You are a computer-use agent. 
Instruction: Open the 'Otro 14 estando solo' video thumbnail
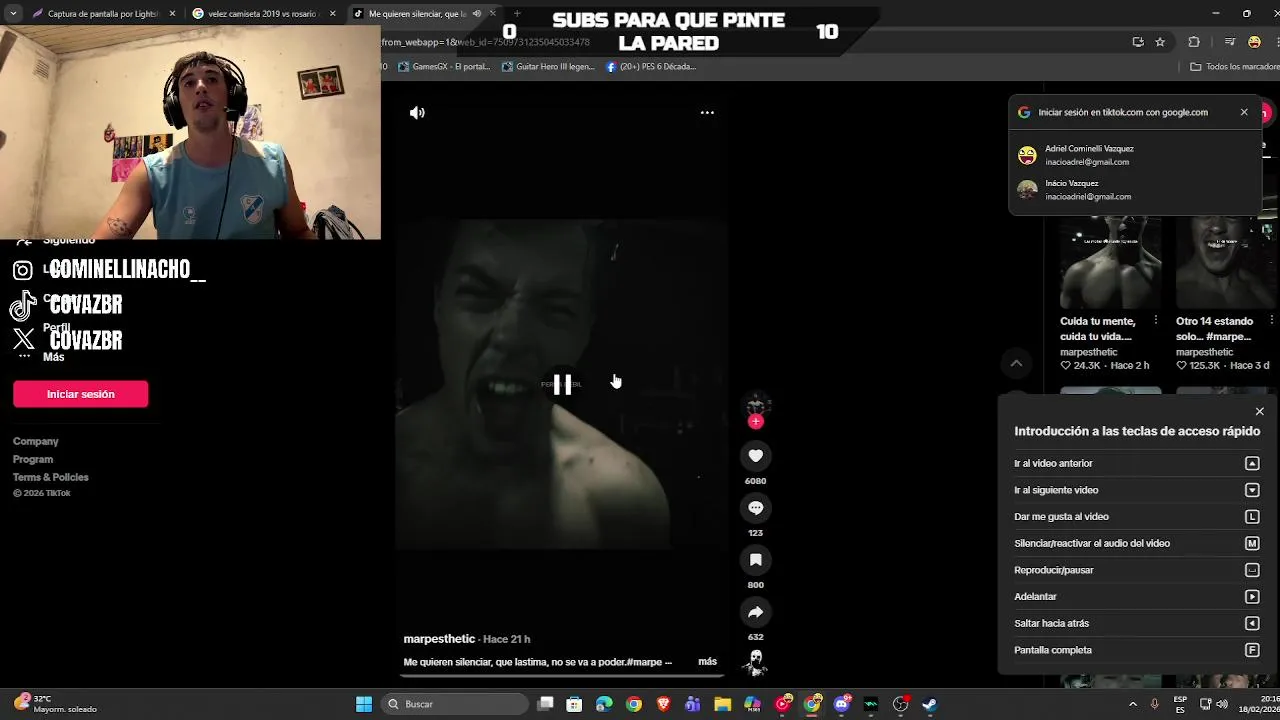pyautogui.click(x=1225, y=261)
